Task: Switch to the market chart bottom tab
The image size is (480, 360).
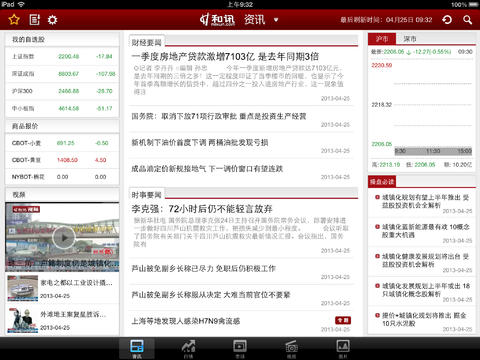Action: [x=188, y=348]
